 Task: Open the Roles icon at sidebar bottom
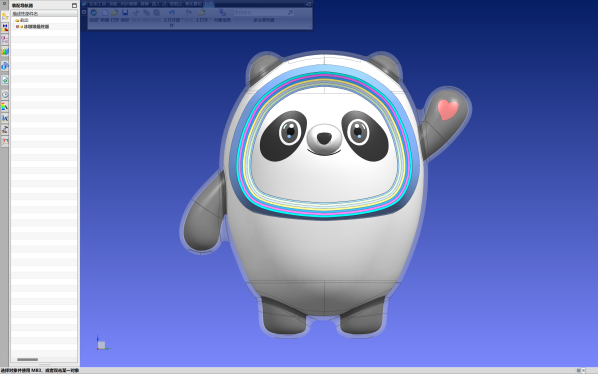click(5, 141)
